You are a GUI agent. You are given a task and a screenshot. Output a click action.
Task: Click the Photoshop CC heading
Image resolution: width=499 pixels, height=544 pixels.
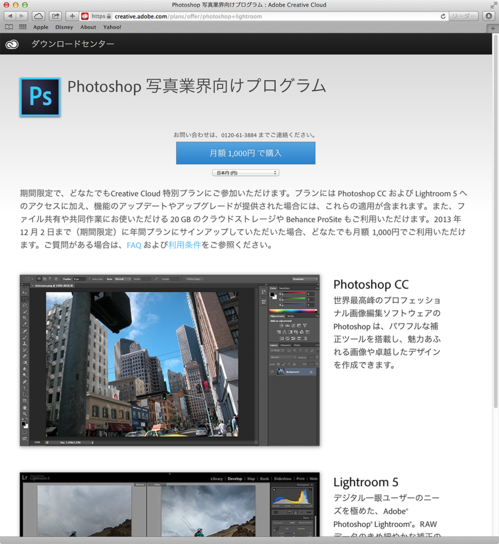tap(371, 284)
